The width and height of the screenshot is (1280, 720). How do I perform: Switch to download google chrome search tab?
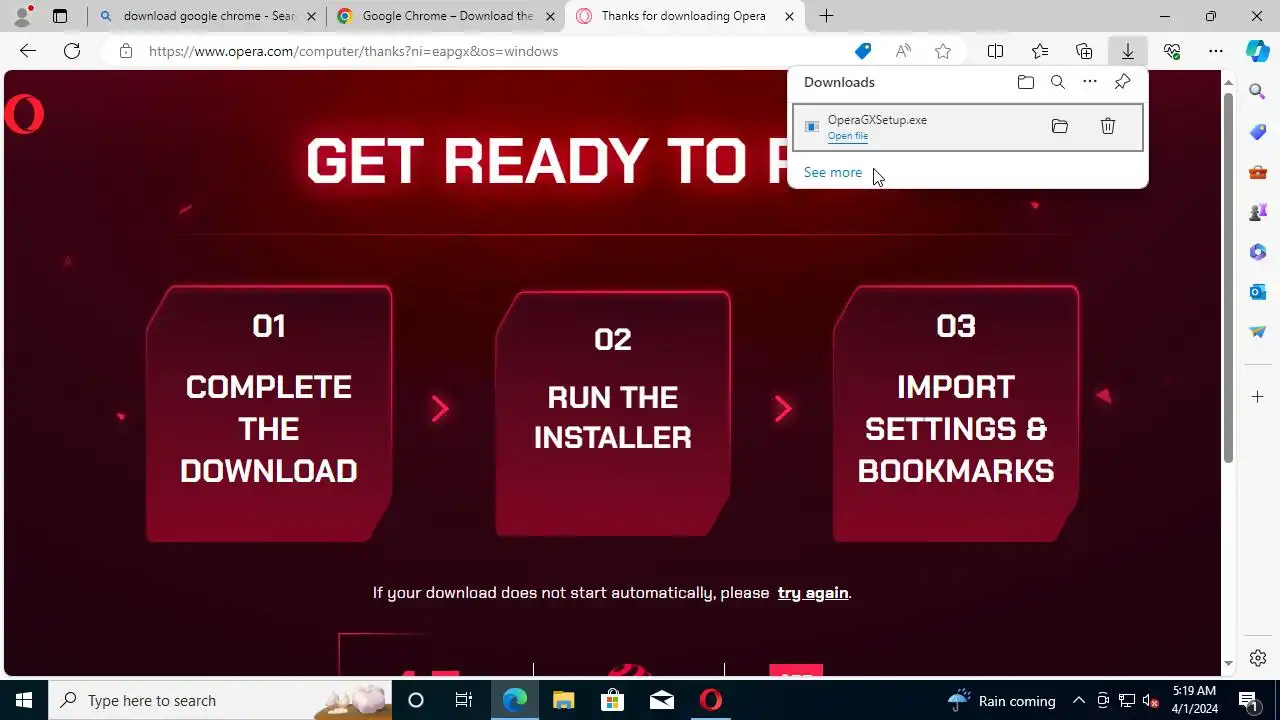click(x=207, y=16)
